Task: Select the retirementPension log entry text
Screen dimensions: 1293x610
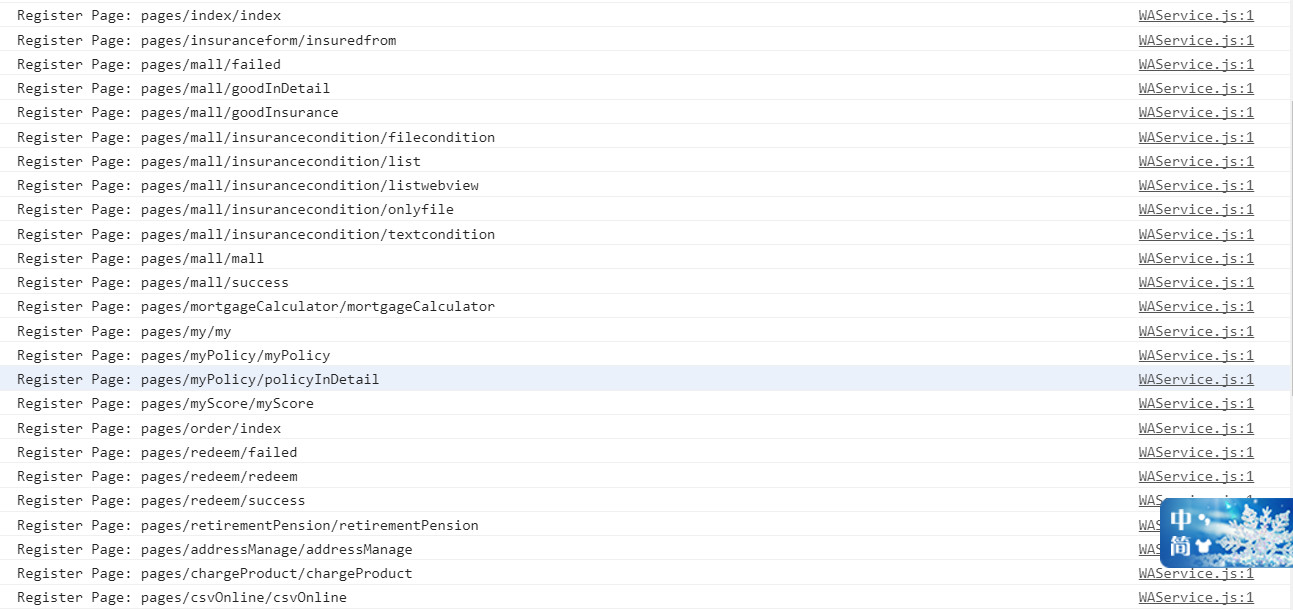Action: coord(248,526)
